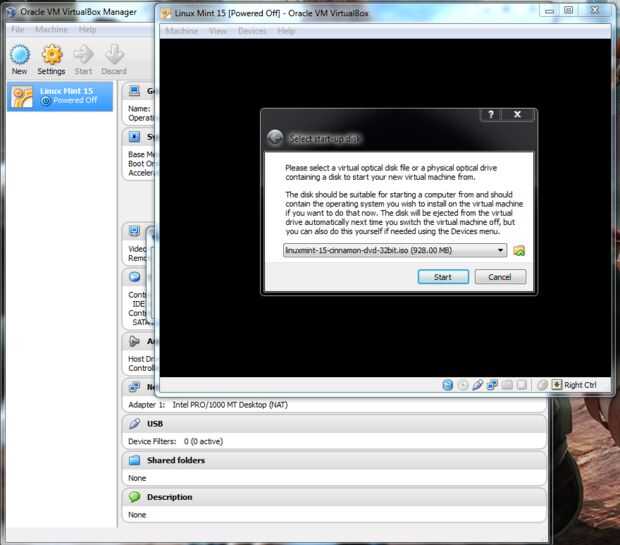
Task: Open the Settings gear in VirtualBox Manager
Action: coord(52,55)
